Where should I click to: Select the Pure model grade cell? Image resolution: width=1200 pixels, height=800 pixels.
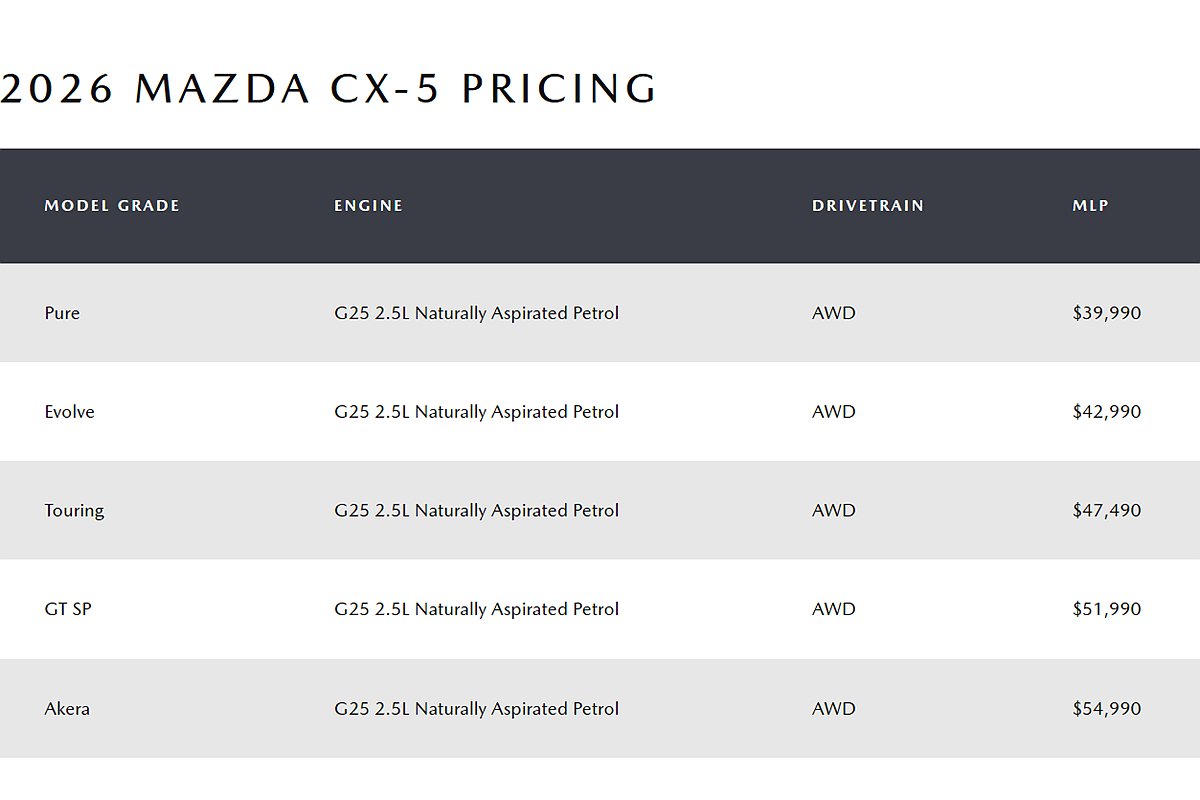point(62,313)
